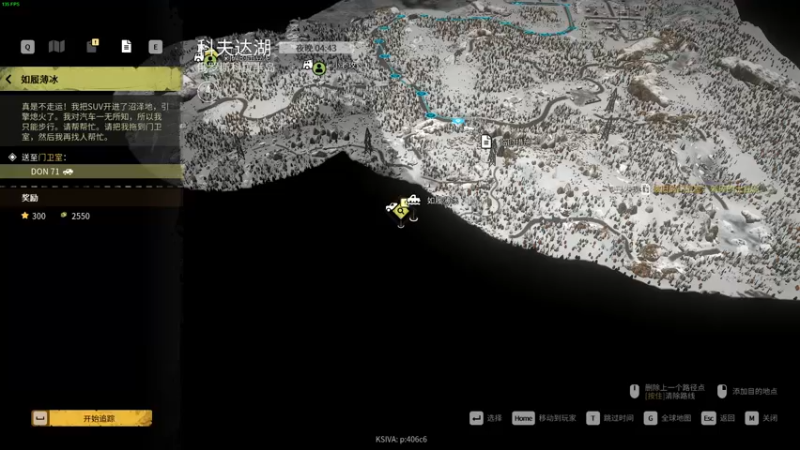Click the money reward coin icon

click(64, 215)
